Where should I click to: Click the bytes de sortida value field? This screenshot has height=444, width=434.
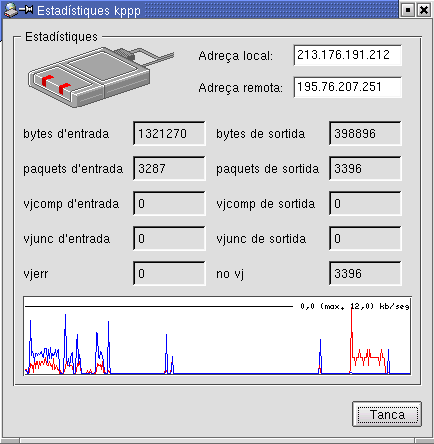tap(365, 134)
